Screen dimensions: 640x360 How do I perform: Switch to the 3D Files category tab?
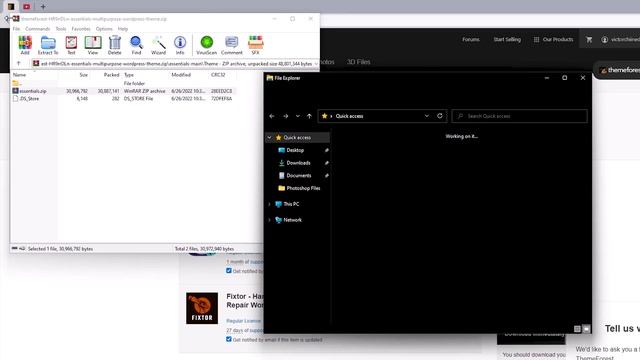point(358,62)
